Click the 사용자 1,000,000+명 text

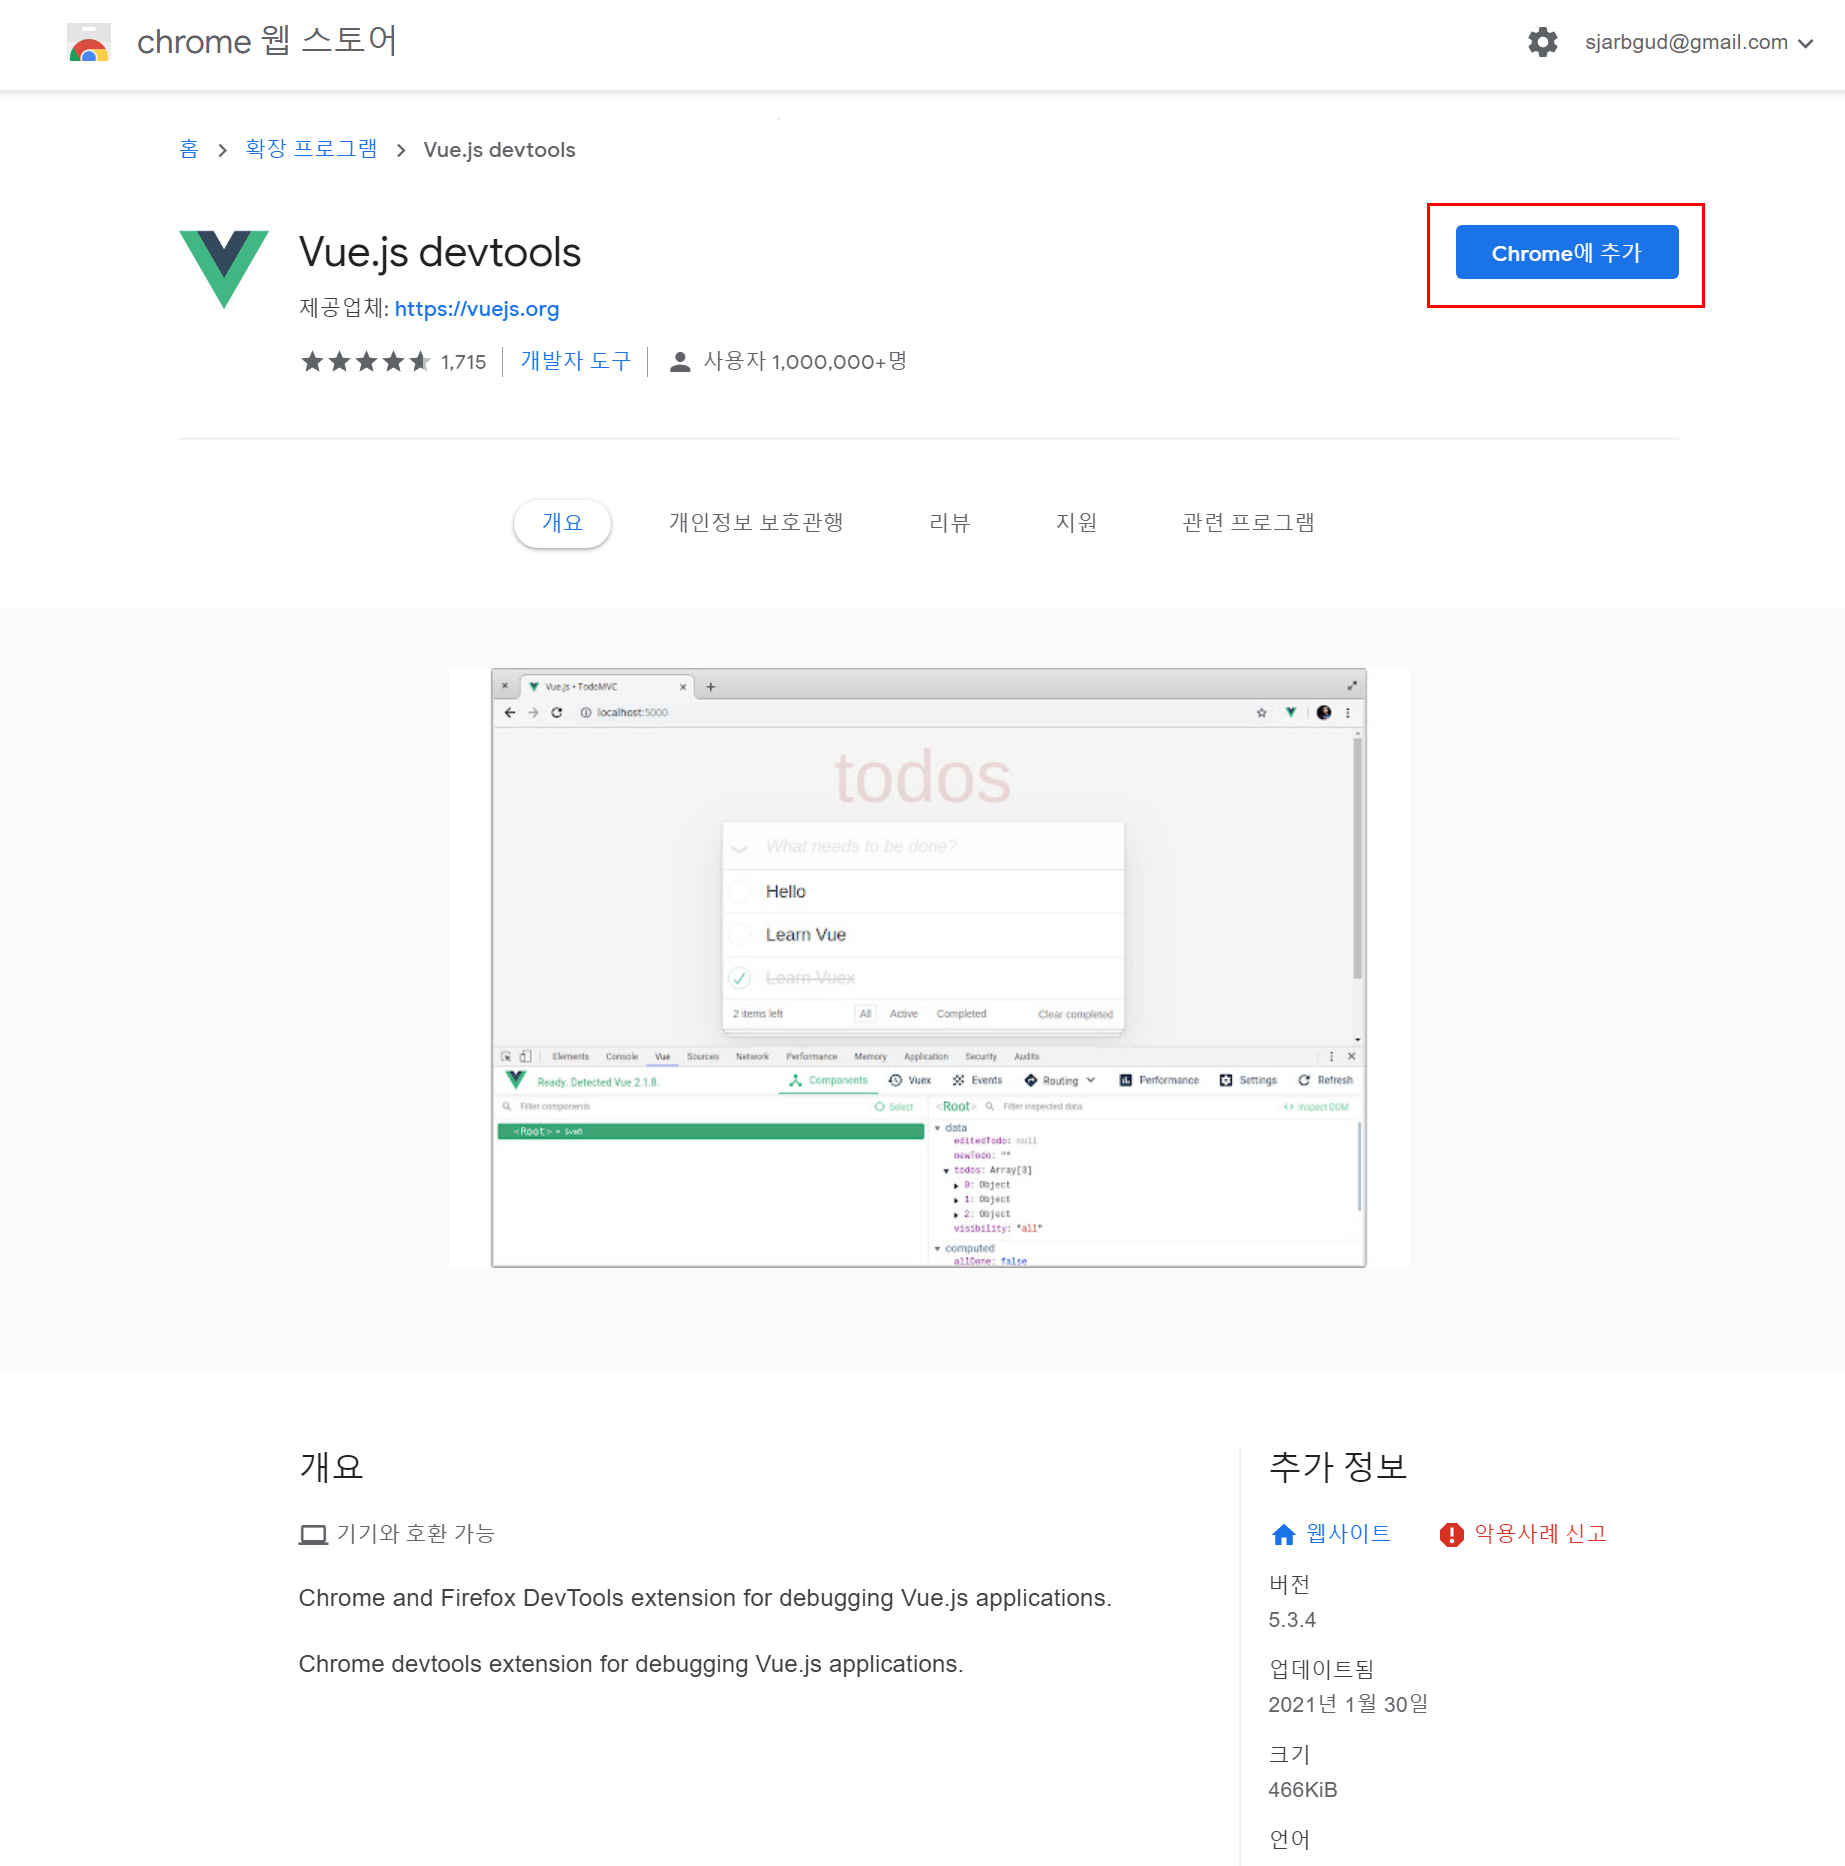coord(805,361)
